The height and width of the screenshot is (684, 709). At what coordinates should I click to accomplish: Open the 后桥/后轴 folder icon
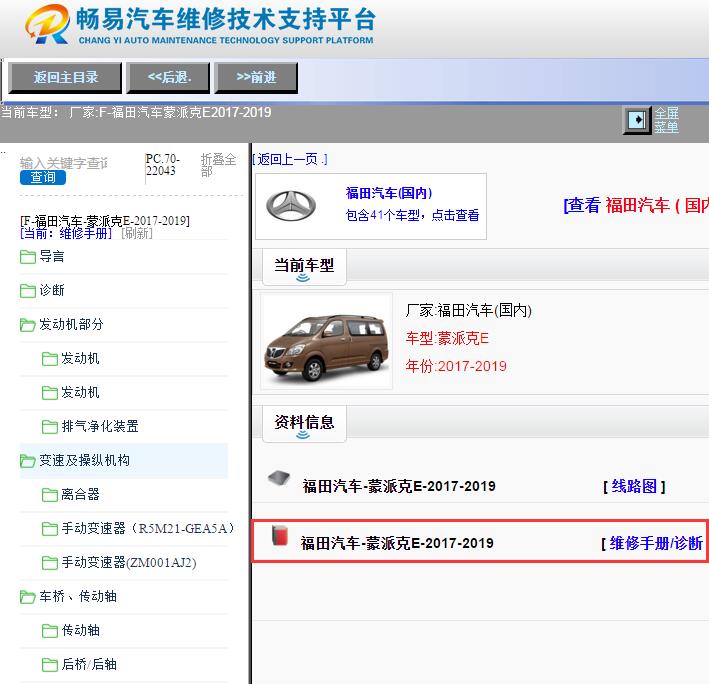click(x=50, y=665)
